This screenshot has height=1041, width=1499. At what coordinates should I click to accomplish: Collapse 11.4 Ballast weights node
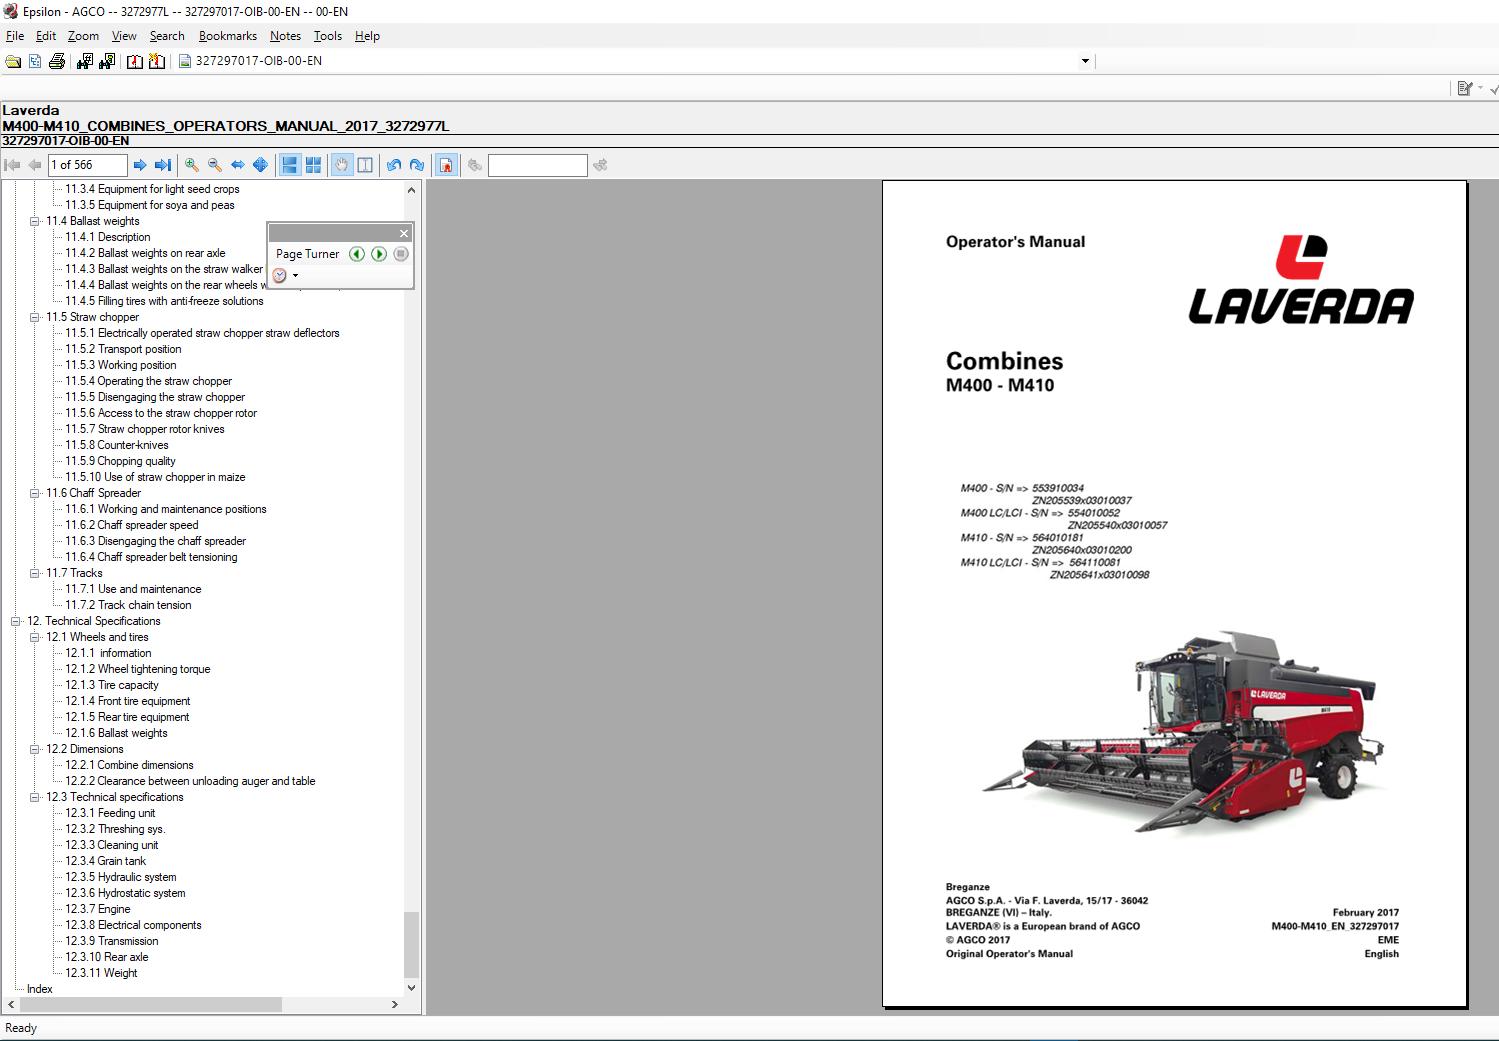[35, 221]
